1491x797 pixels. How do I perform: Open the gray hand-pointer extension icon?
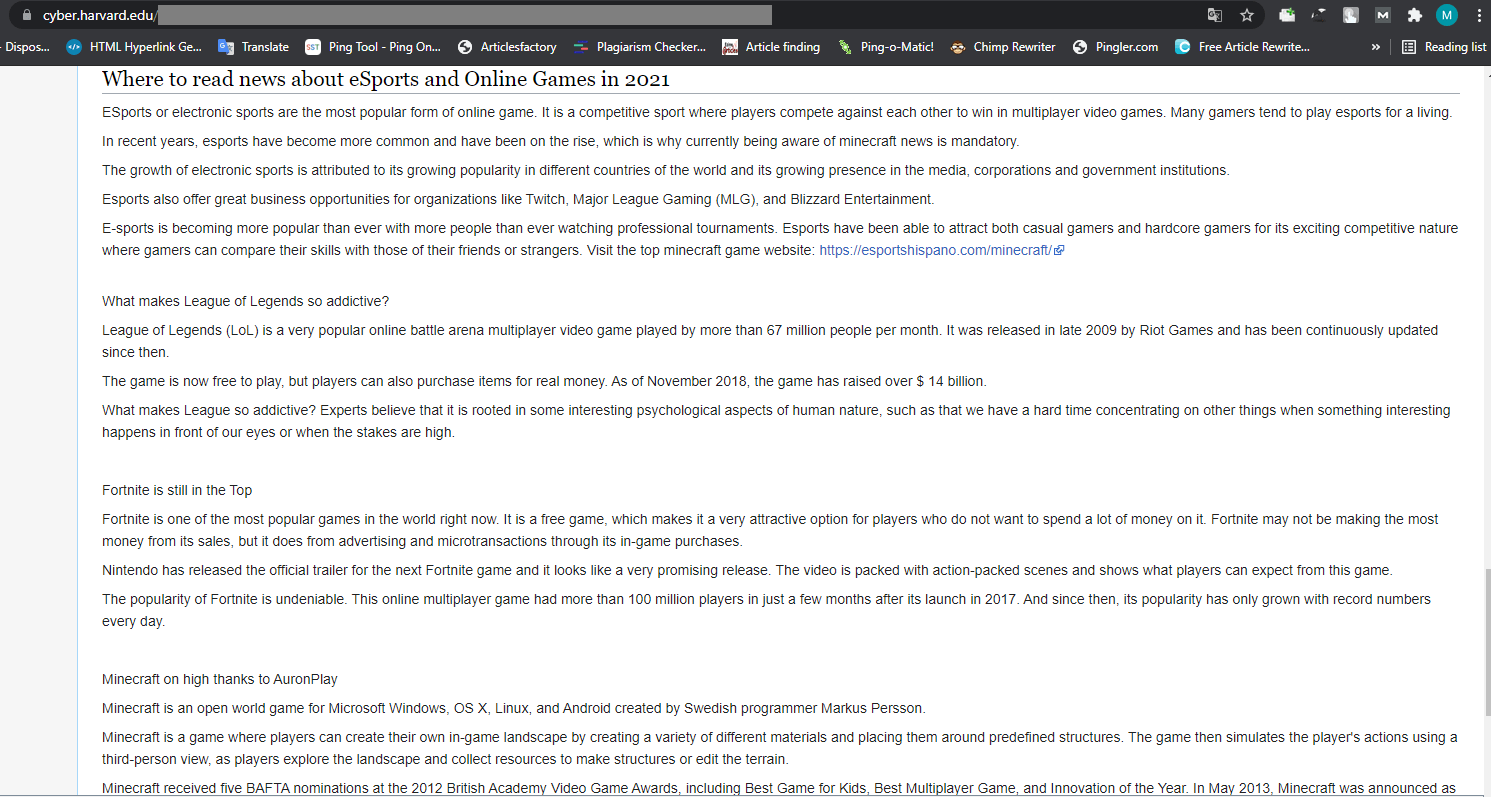click(x=1350, y=15)
